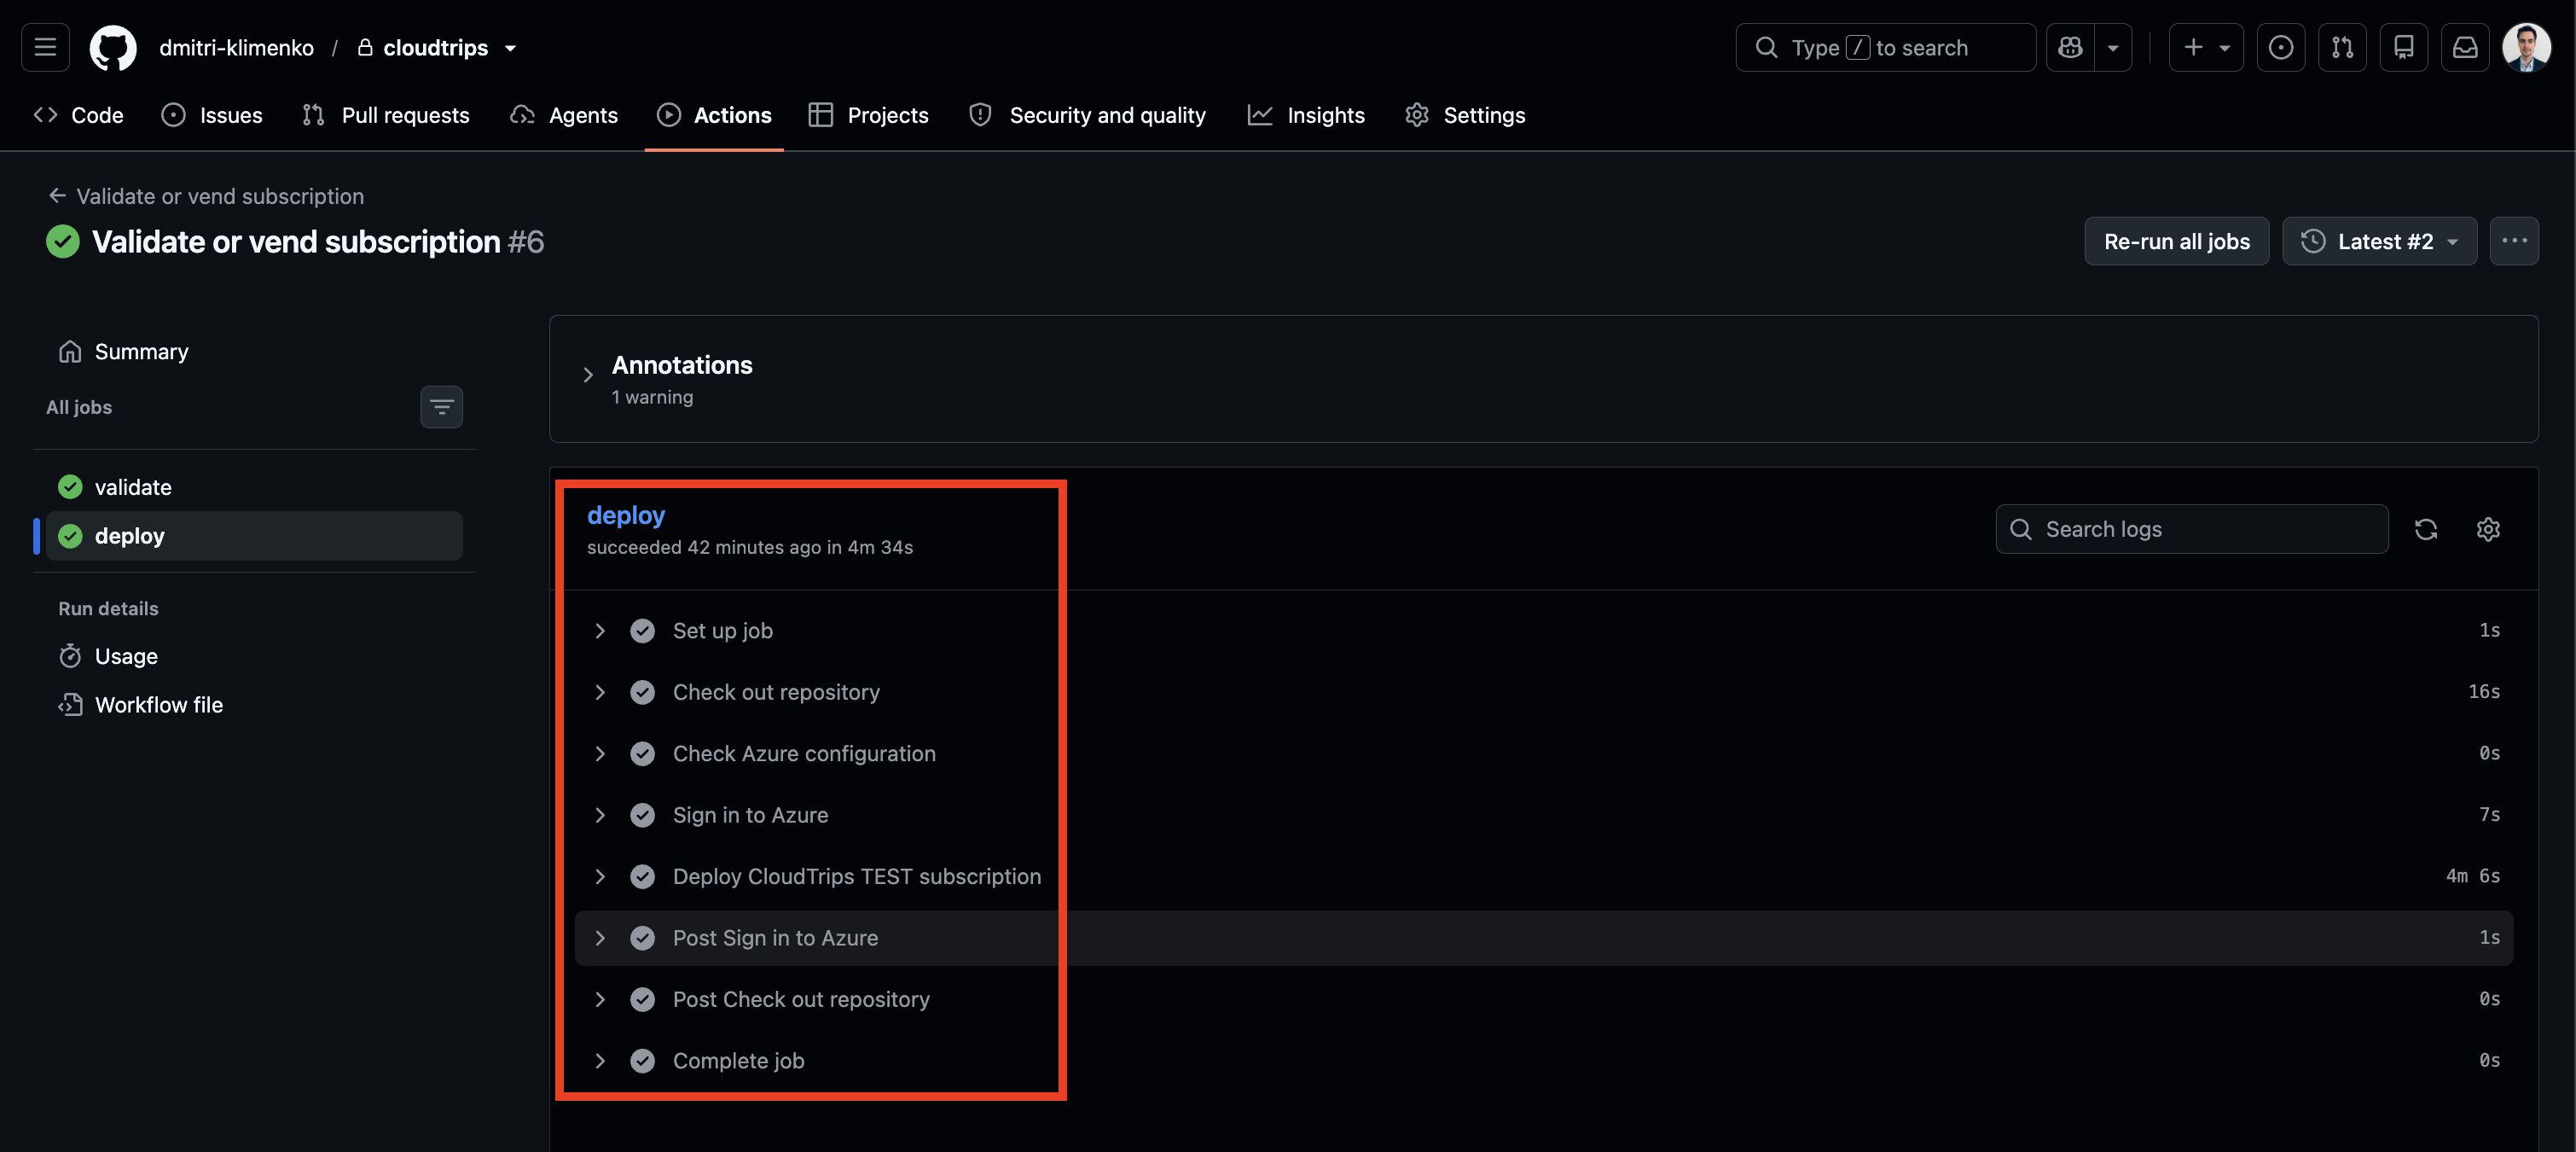Image resolution: width=2576 pixels, height=1152 pixels.
Task: Switch to the Code tab
Action: point(78,115)
